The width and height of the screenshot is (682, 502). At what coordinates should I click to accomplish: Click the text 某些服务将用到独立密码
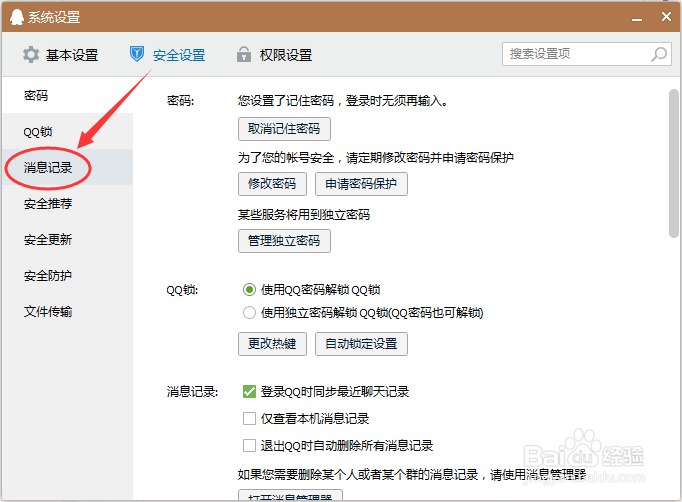pyautogui.click(x=304, y=214)
